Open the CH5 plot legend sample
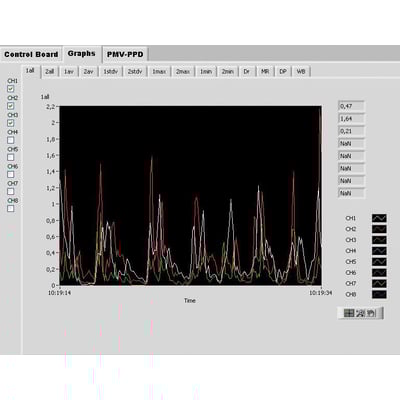The image size is (400, 400). coord(379,262)
